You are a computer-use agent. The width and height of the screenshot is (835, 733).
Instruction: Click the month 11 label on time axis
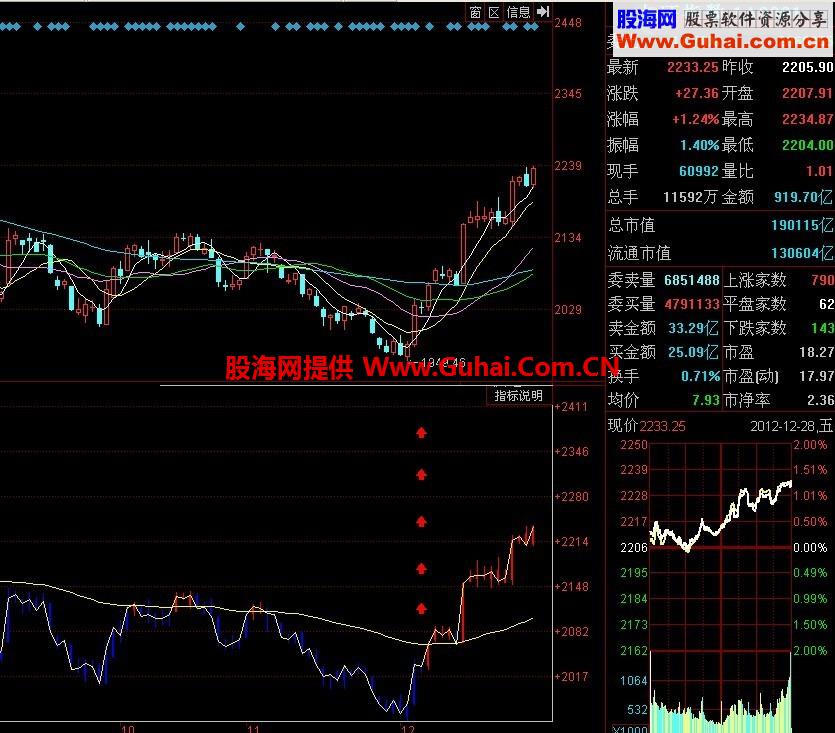pyautogui.click(x=253, y=728)
